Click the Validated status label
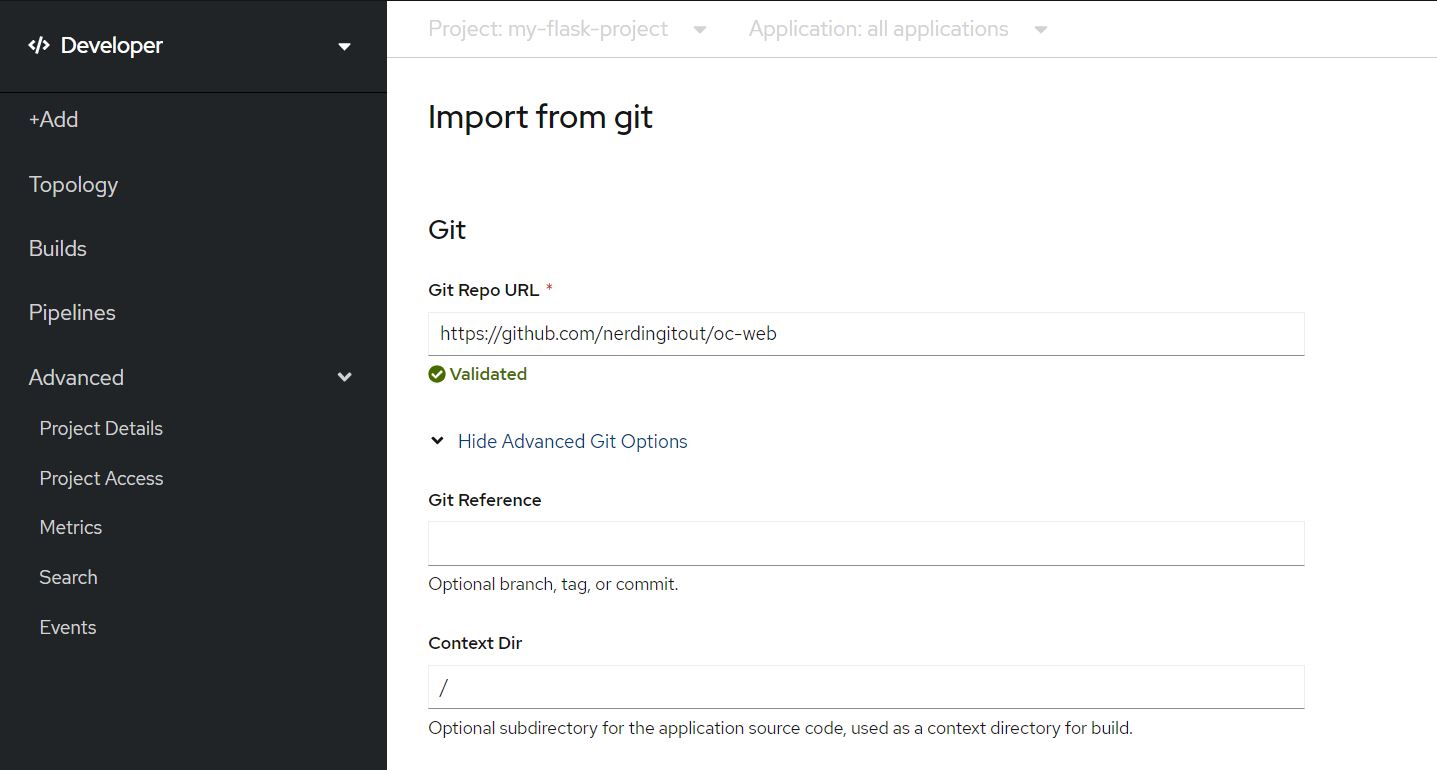The height and width of the screenshot is (770, 1437). click(489, 373)
